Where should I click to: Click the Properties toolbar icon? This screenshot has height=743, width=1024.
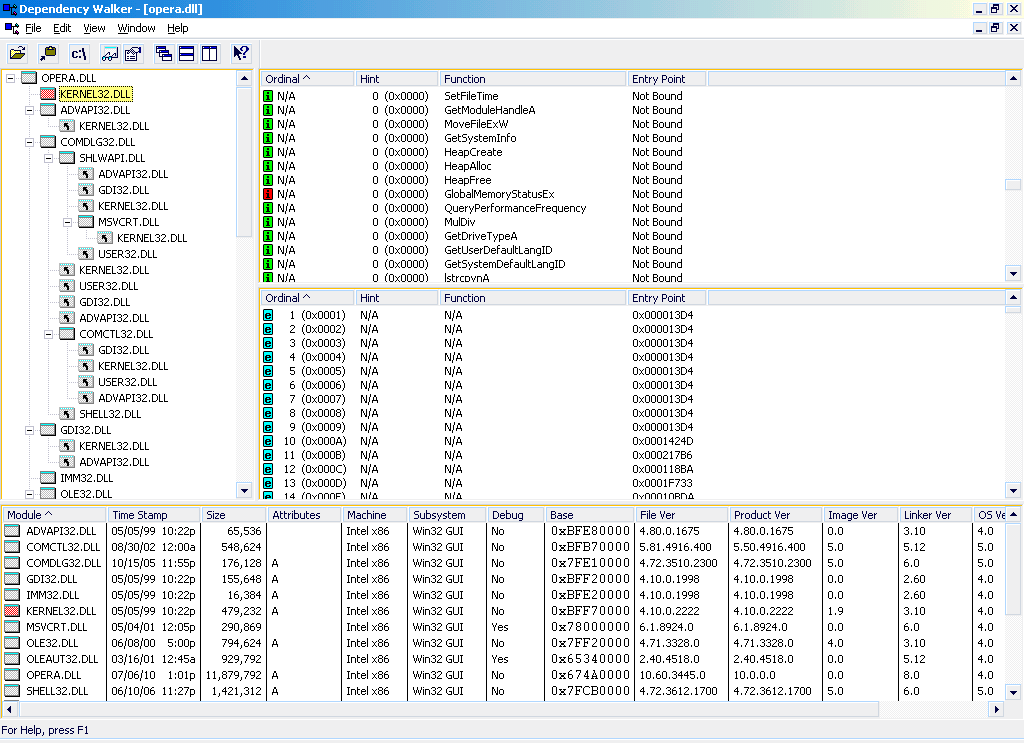click(133, 54)
